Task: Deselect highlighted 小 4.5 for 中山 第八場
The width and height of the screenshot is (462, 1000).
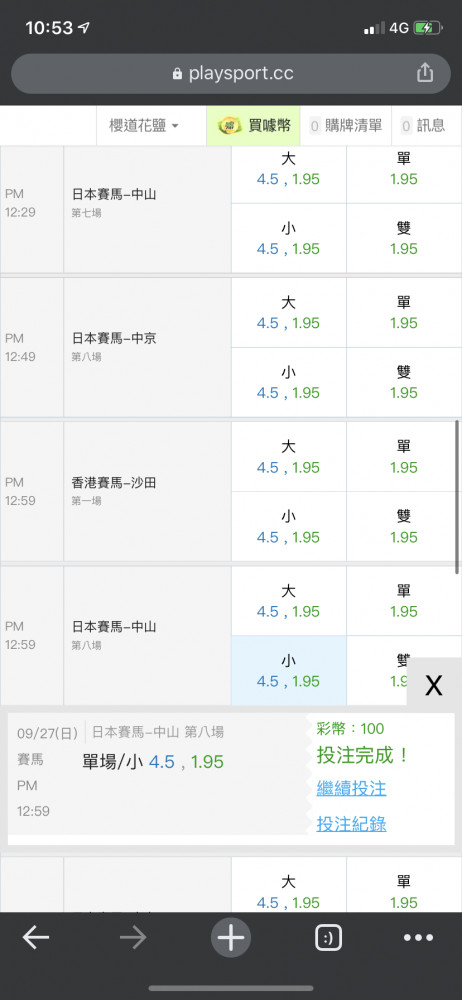Action: tap(288, 670)
